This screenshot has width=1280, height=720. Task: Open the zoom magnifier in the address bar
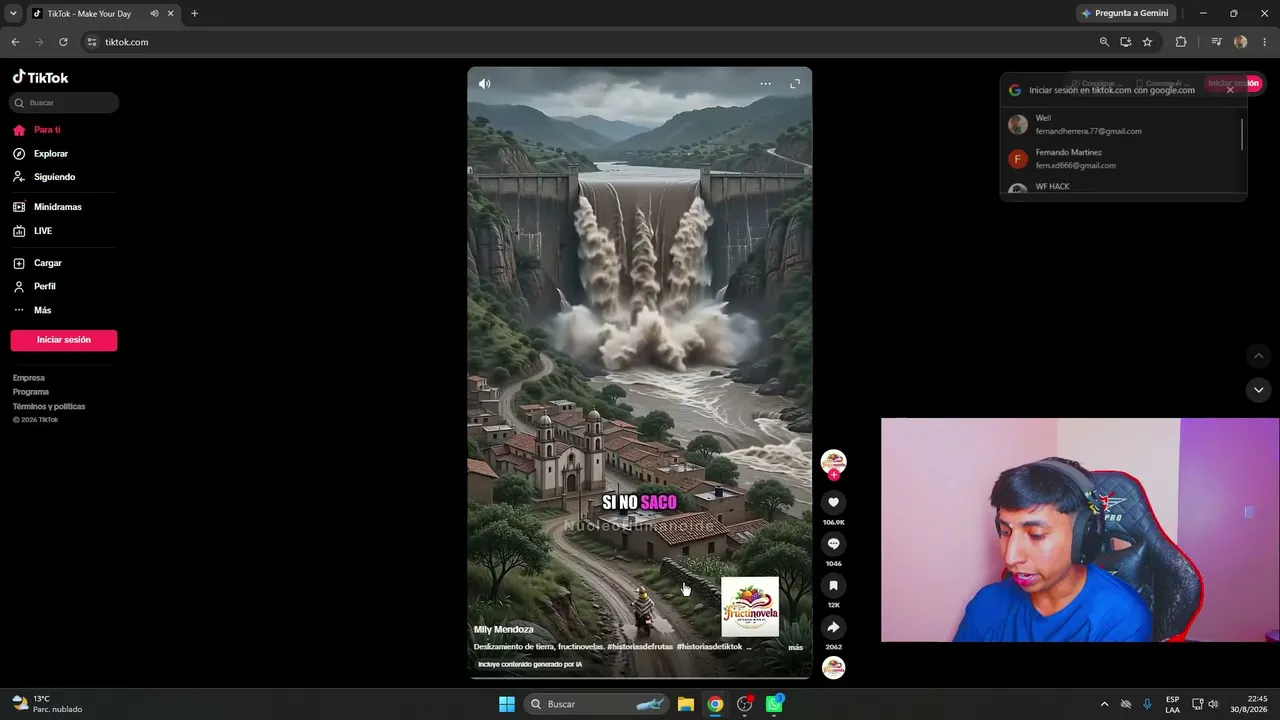click(x=1104, y=42)
